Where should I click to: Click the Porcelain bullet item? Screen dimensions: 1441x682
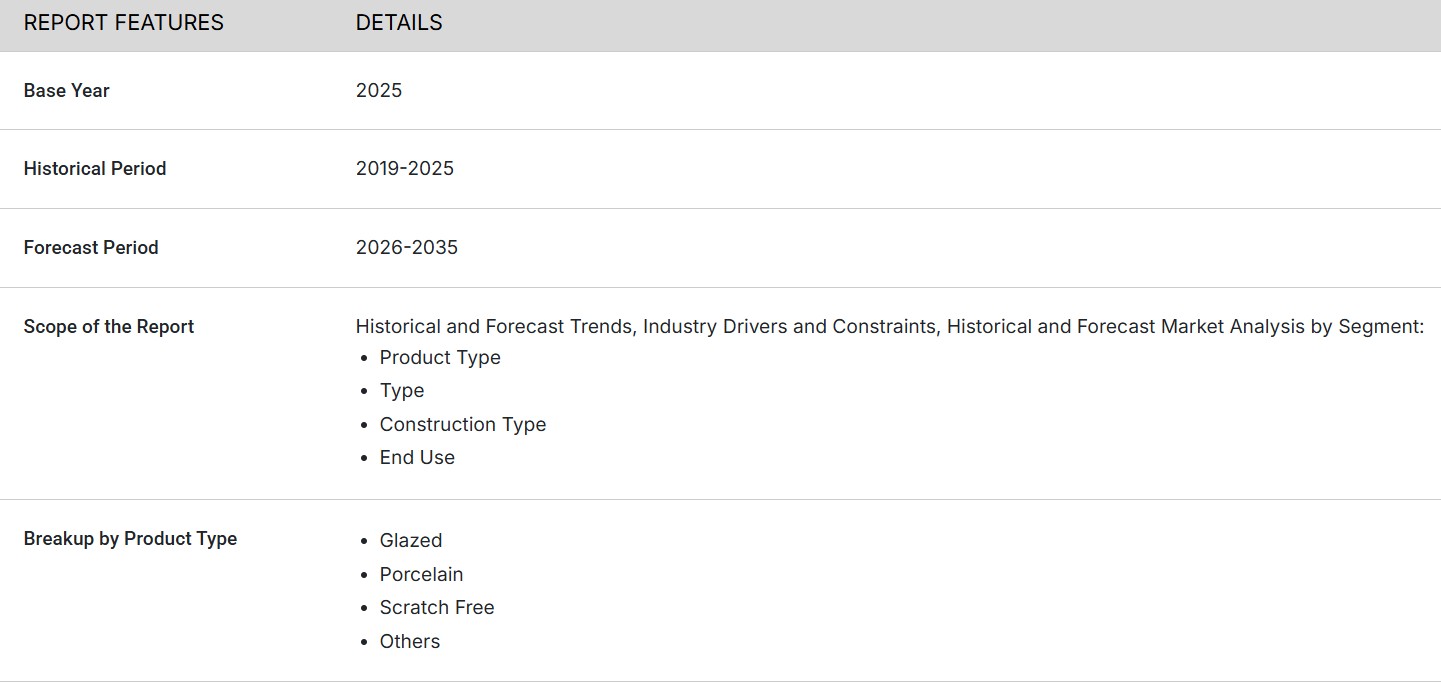point(421,574)
